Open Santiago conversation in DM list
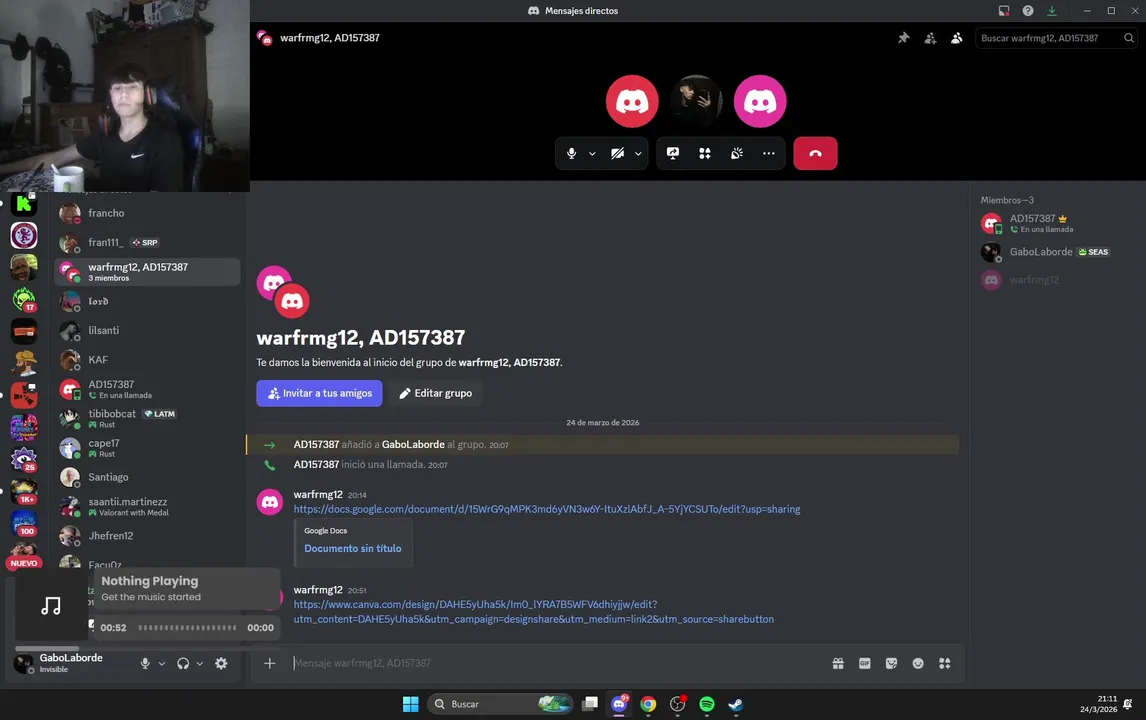Image resolution: width=1146 pixels, height=720 pixels. point(147,477)
